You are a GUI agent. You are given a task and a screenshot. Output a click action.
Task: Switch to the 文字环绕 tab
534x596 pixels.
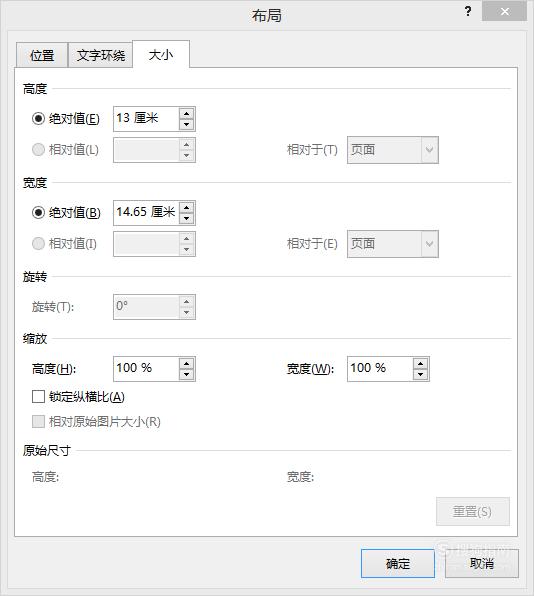click(101, 55)
